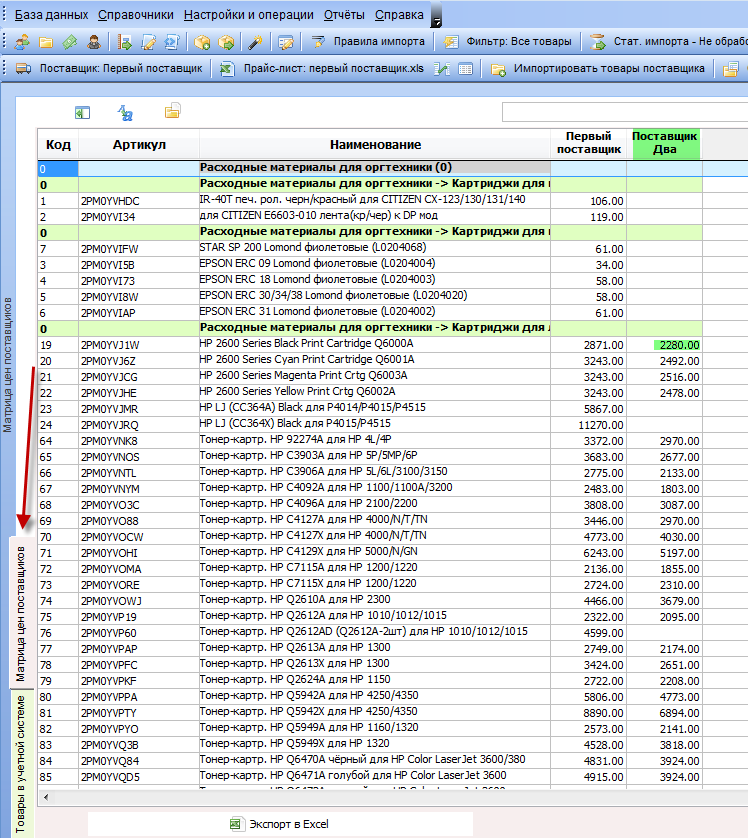Switch to 'Товары в учетной системе' tab

coord(21,764)
